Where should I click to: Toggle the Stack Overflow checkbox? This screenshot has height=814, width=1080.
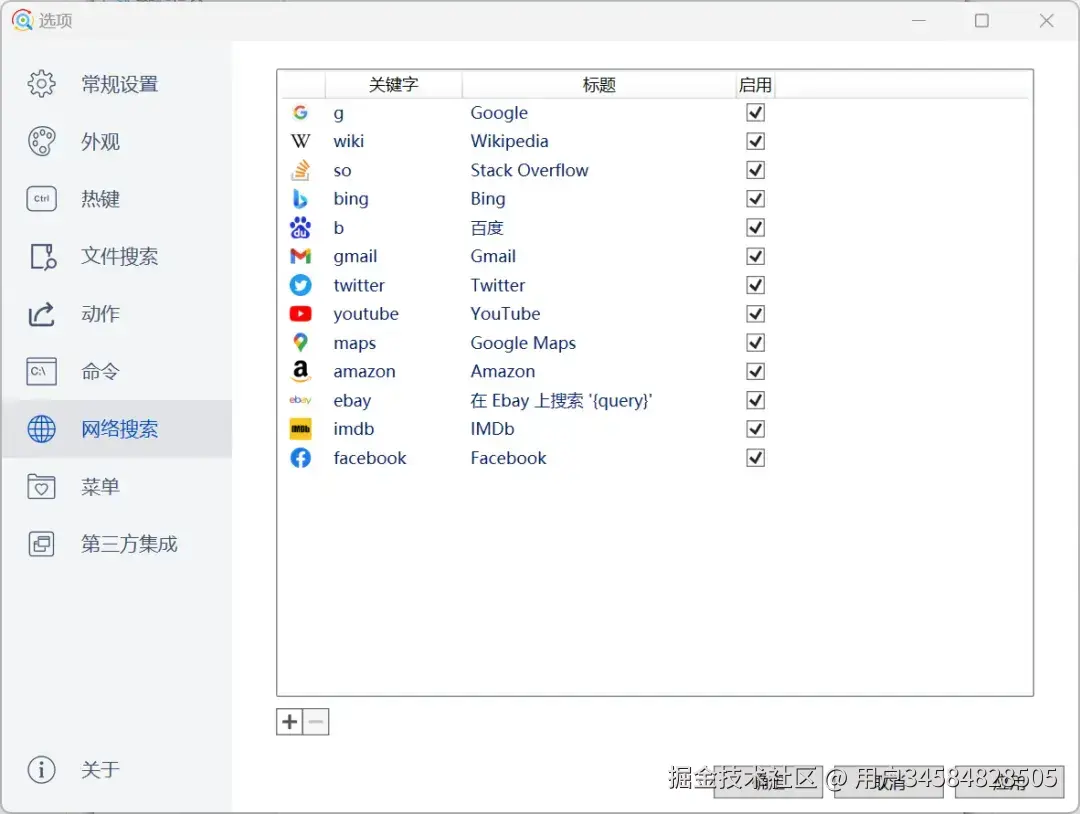(756, 170)
